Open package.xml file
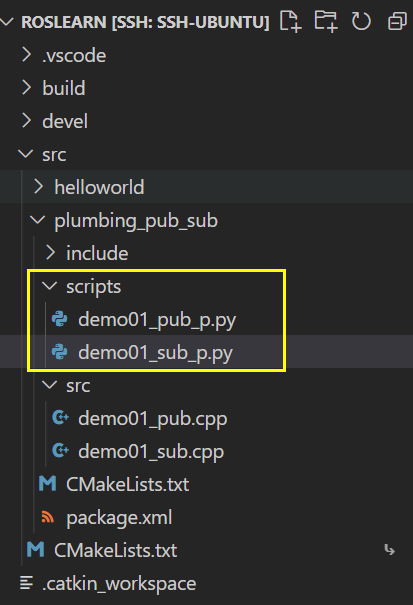The height and width of the screenshot is (605, 413). click(119, 517)
